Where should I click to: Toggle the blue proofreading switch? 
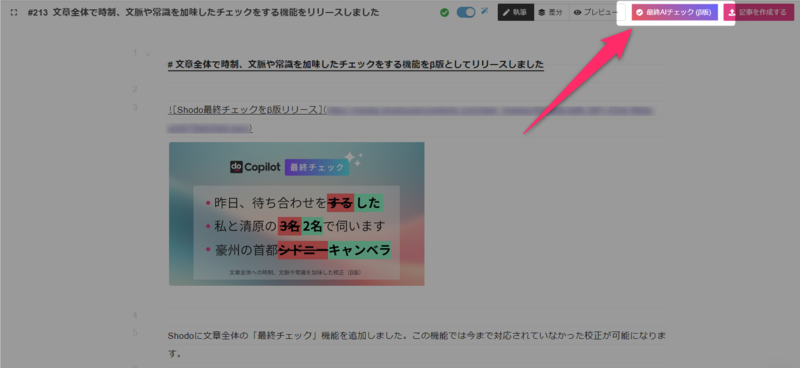(466, 12)
